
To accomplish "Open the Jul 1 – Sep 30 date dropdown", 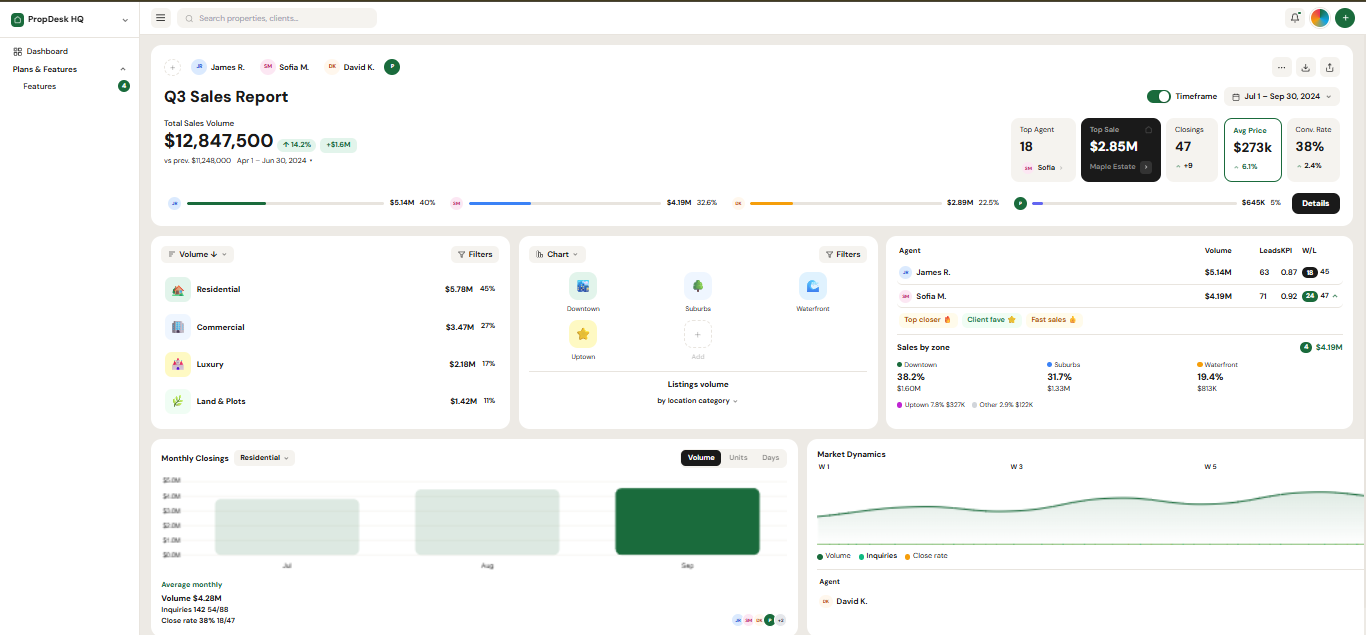I will pyautogui.click(x=1281, y=96).
